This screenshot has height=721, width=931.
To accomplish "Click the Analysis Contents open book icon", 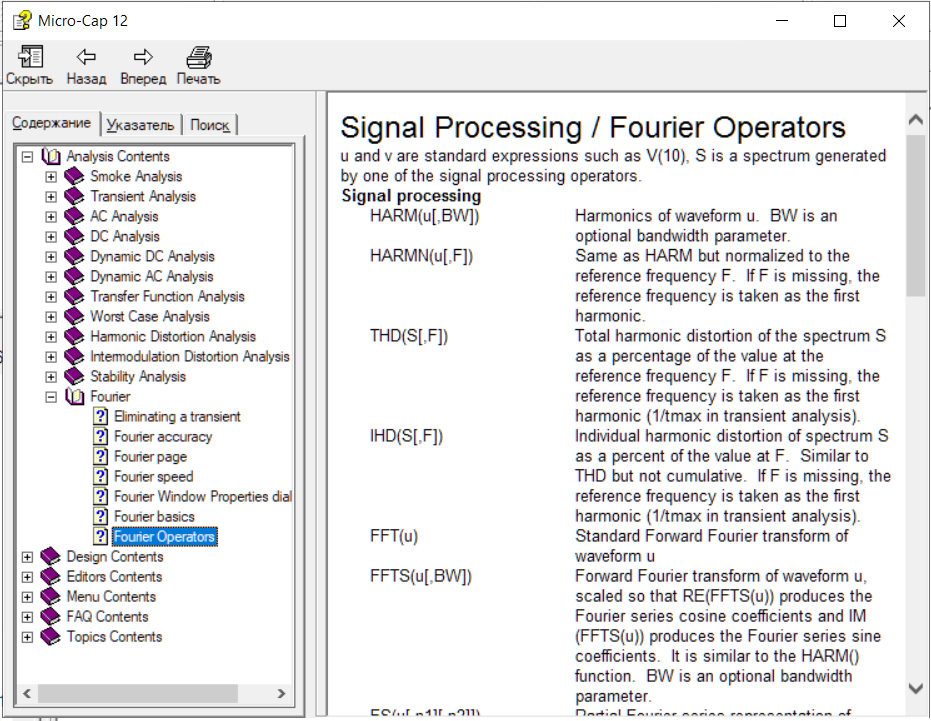I will (x=51, y=157).
